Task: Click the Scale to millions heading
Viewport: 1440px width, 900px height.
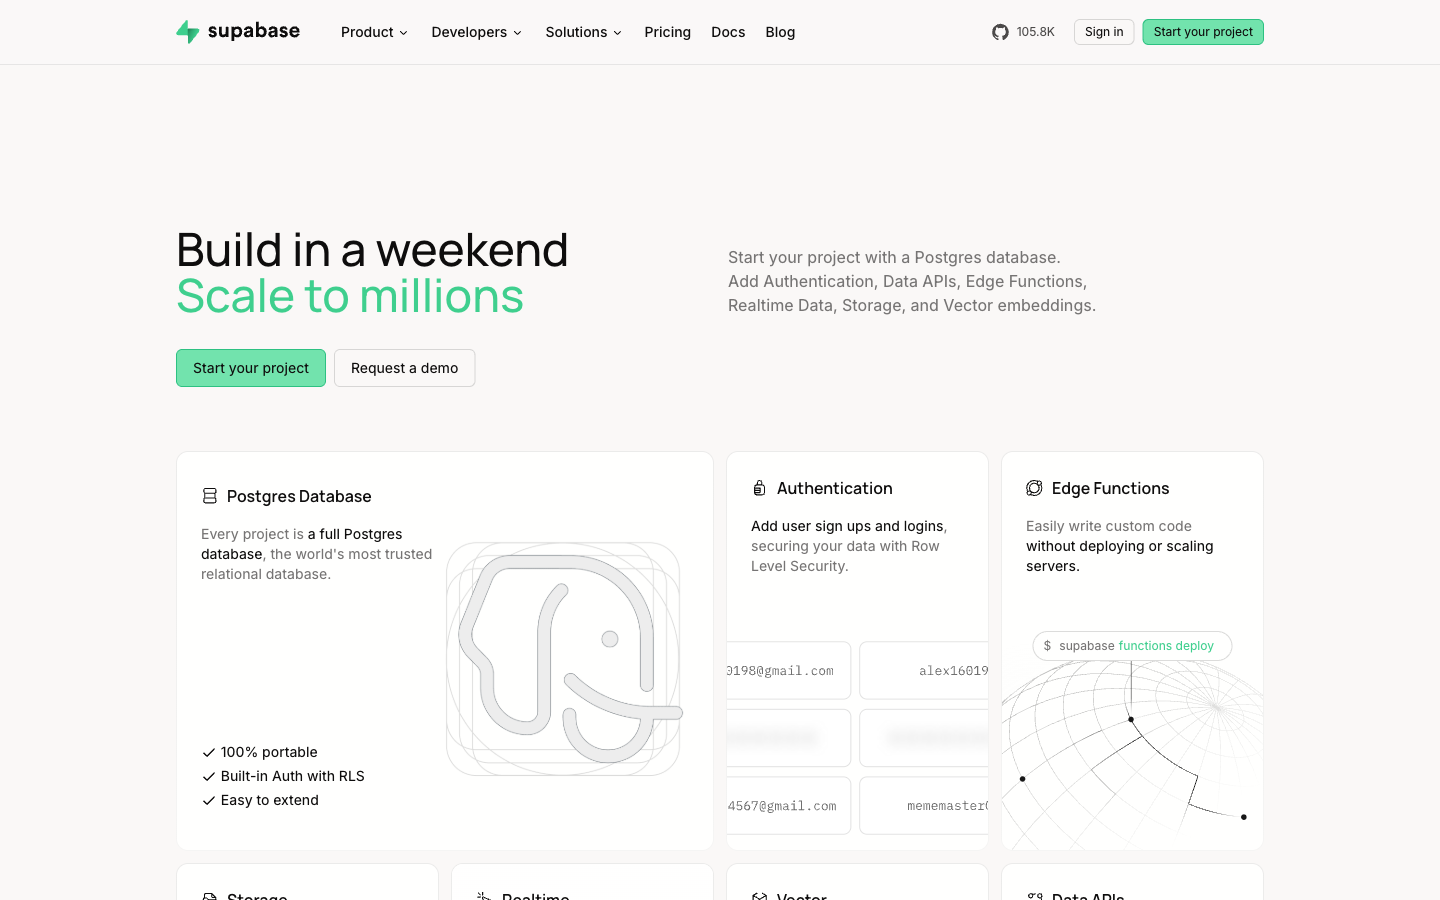Action: pyautogui.click(x=350, y=296)
